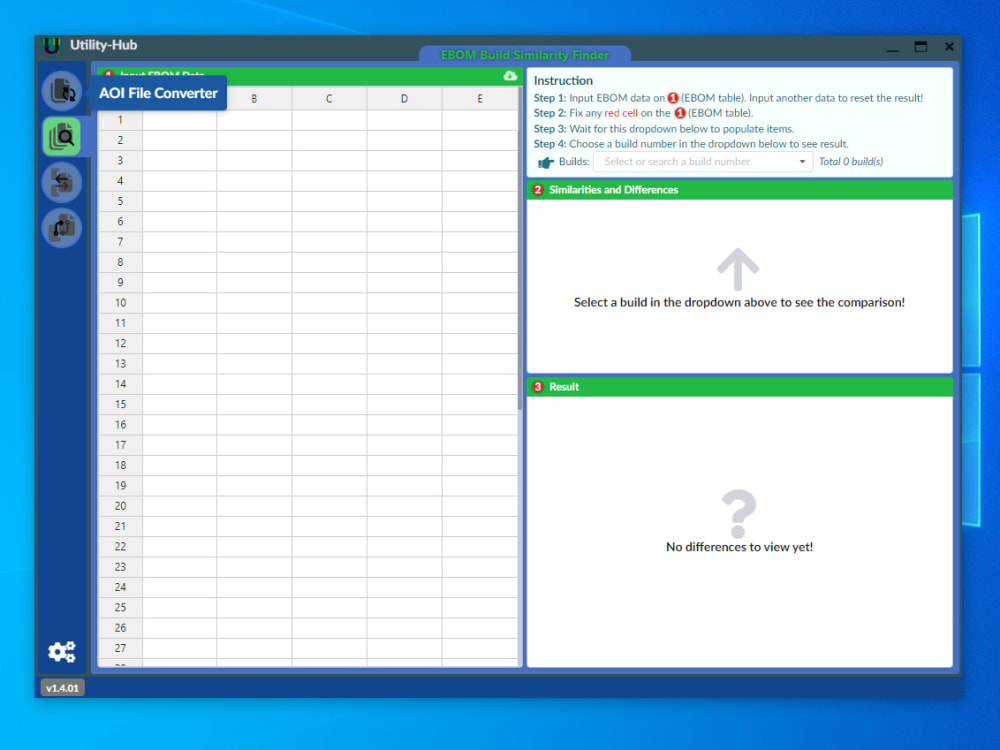This screenshot has height=750, width=1000.
Task: Click column header B in the EBOM table
Action: (254, 99)
